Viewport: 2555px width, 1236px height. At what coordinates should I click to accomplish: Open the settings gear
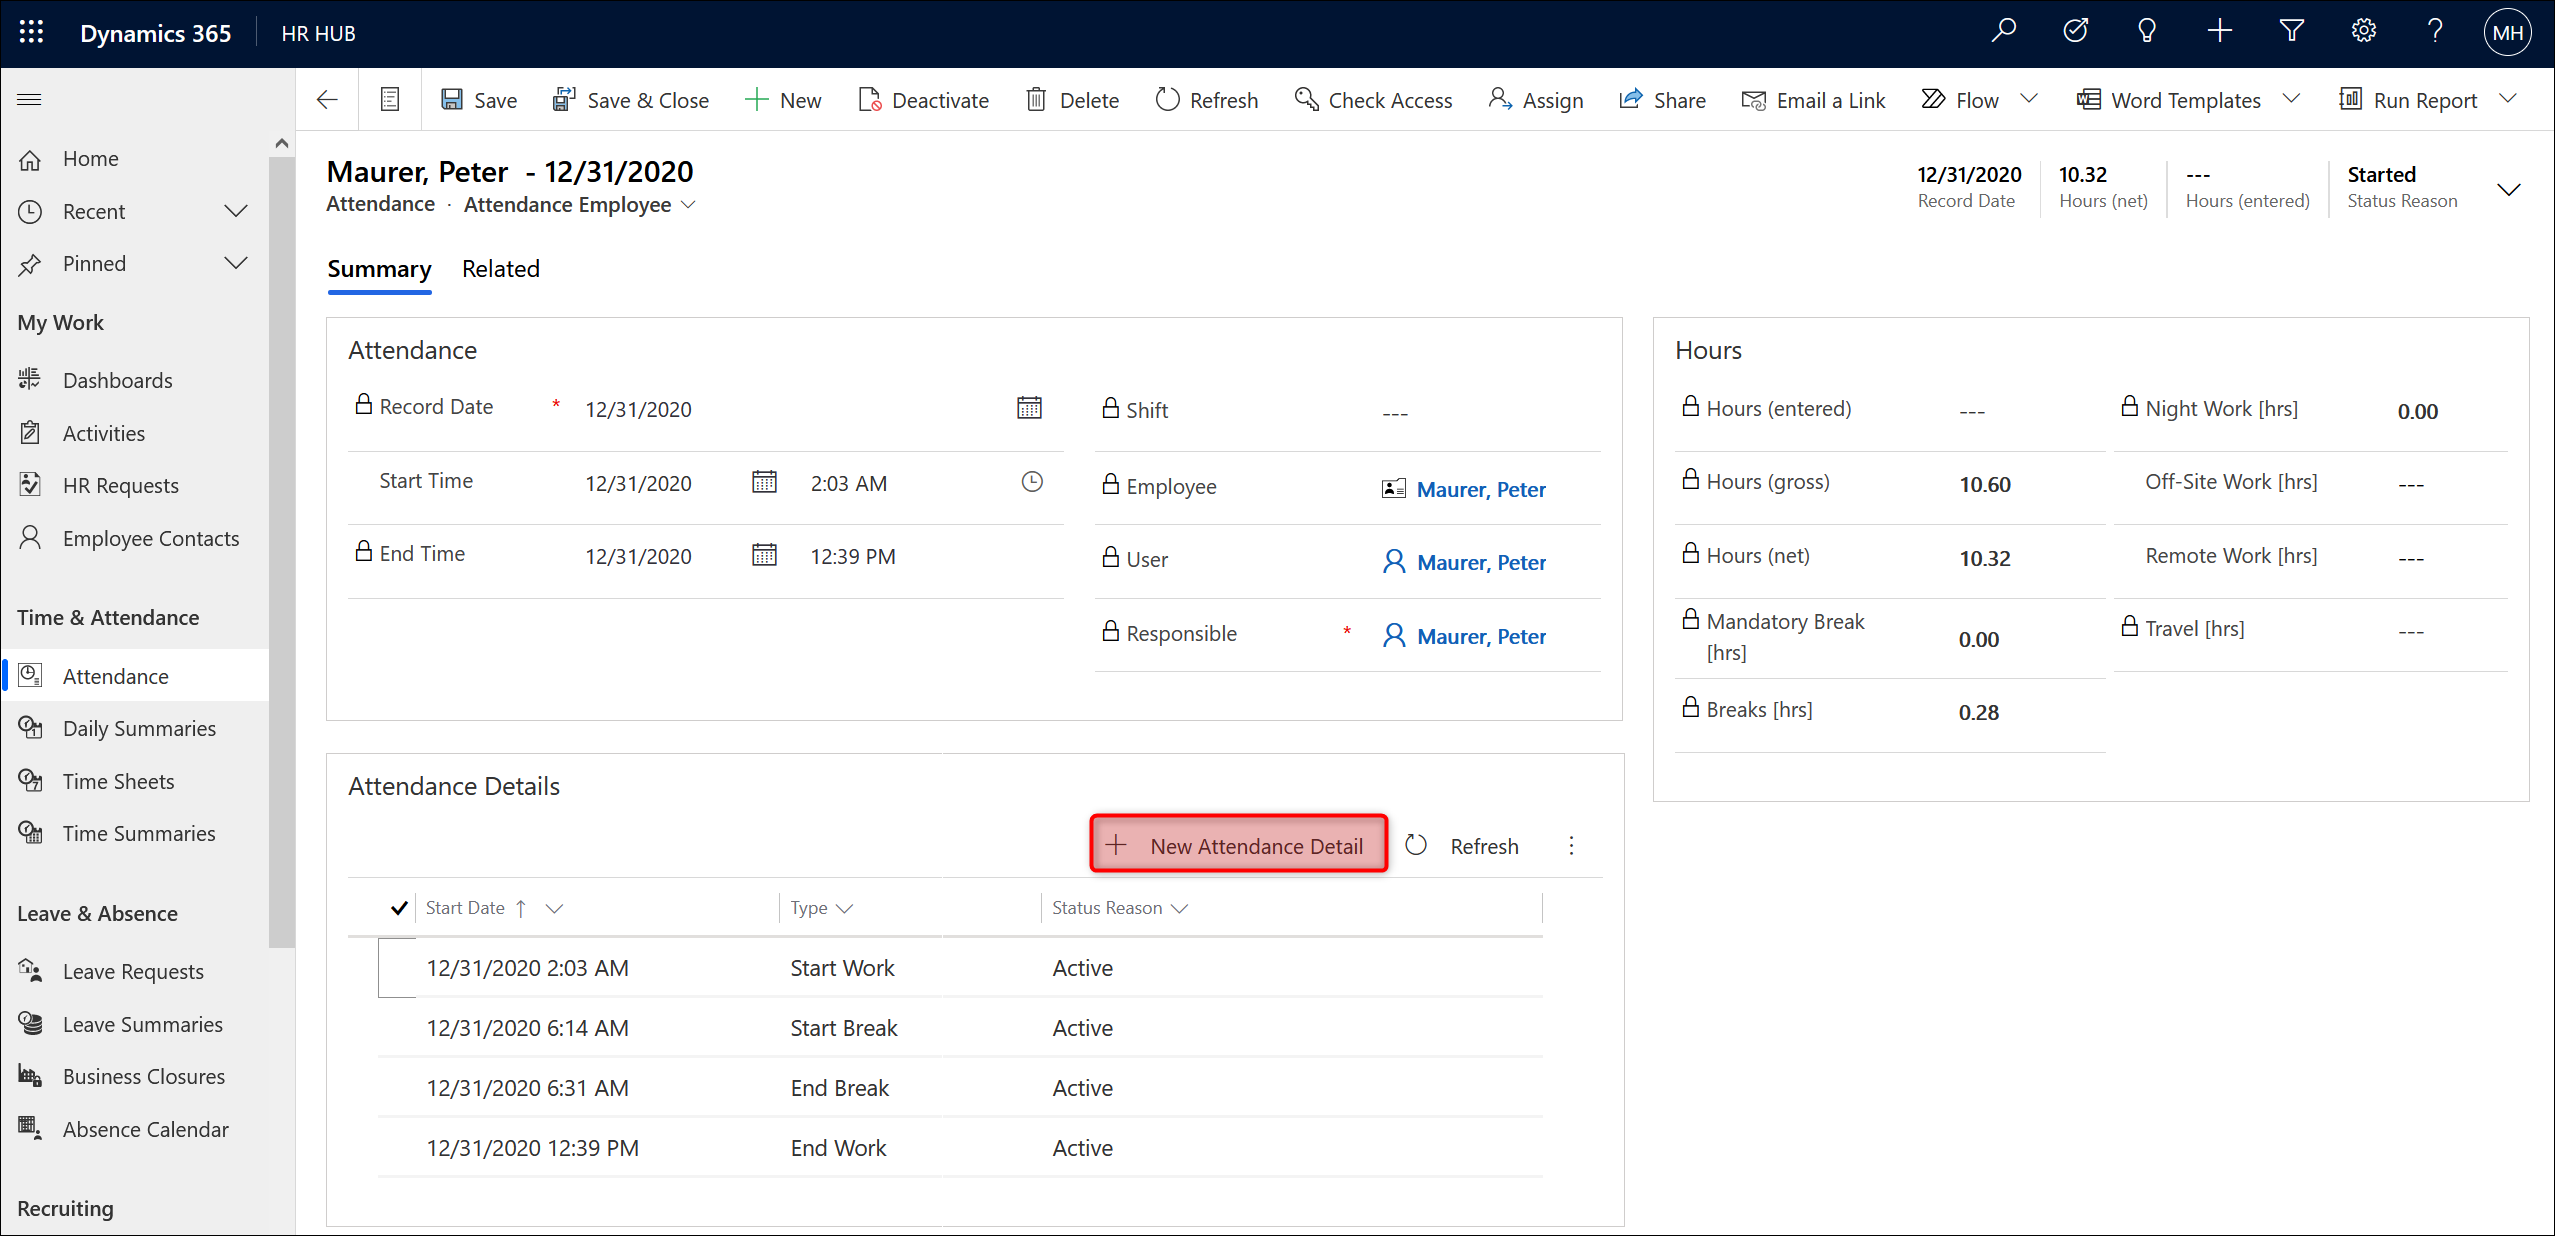pyautogui.click(x=2363, y=32)
